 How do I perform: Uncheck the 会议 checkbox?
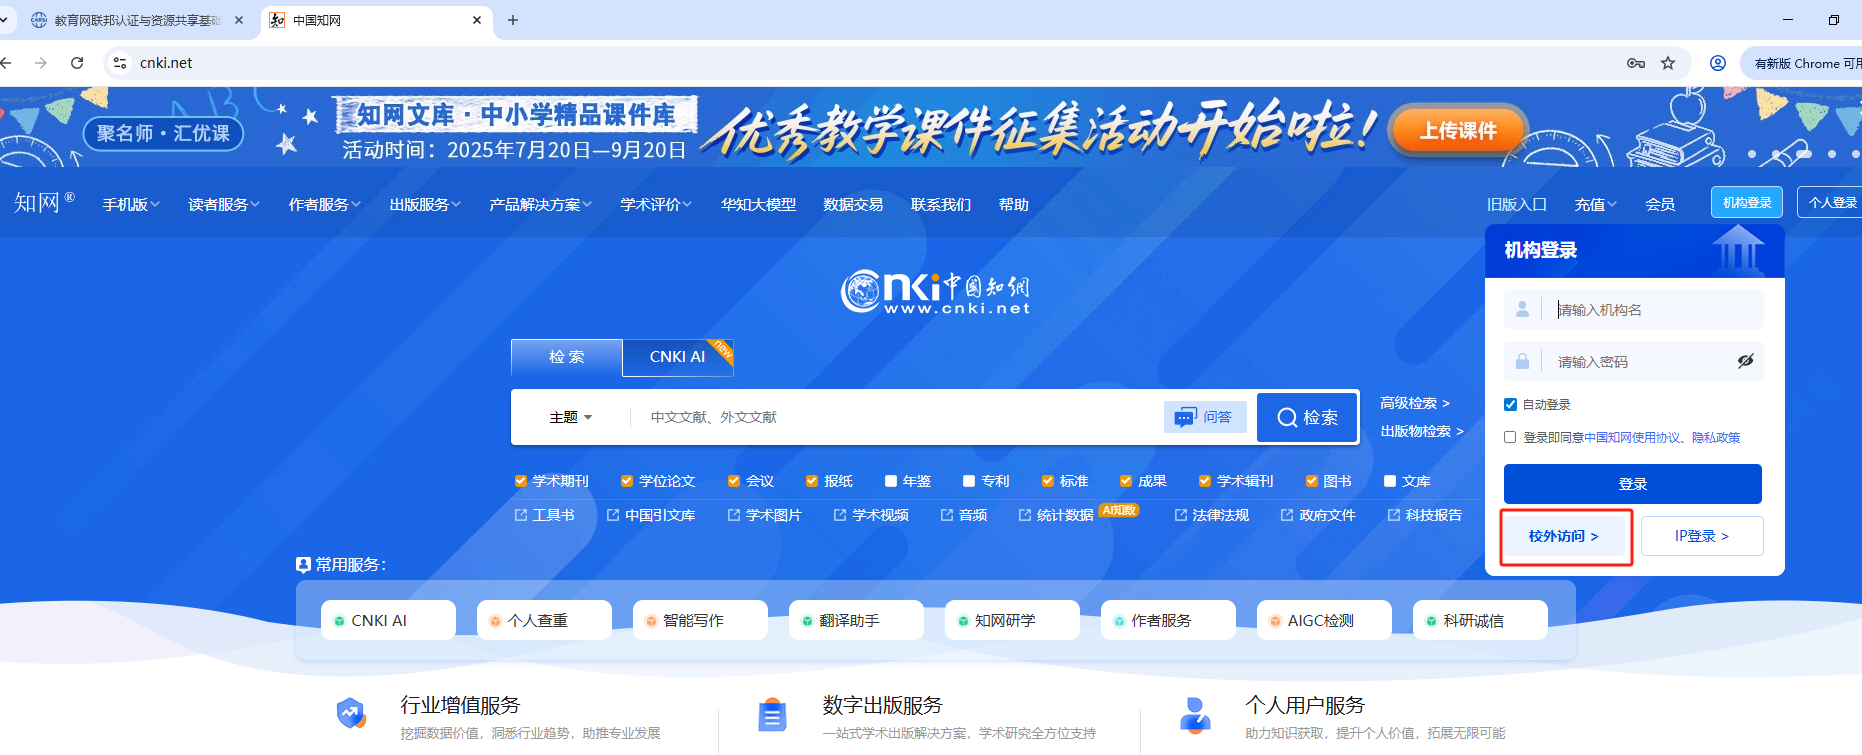pyautogui.click(x=734, y=481)
